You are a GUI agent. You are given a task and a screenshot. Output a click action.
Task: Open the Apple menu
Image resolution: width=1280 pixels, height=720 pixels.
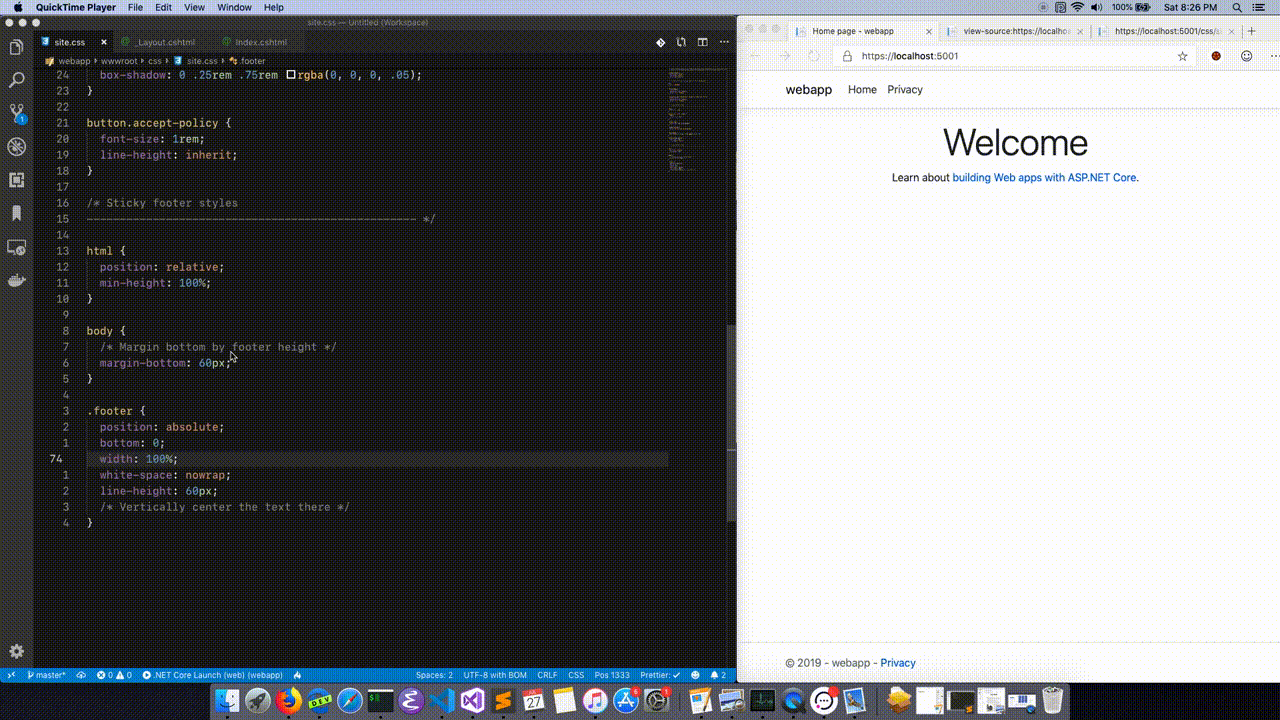point(17,7)
